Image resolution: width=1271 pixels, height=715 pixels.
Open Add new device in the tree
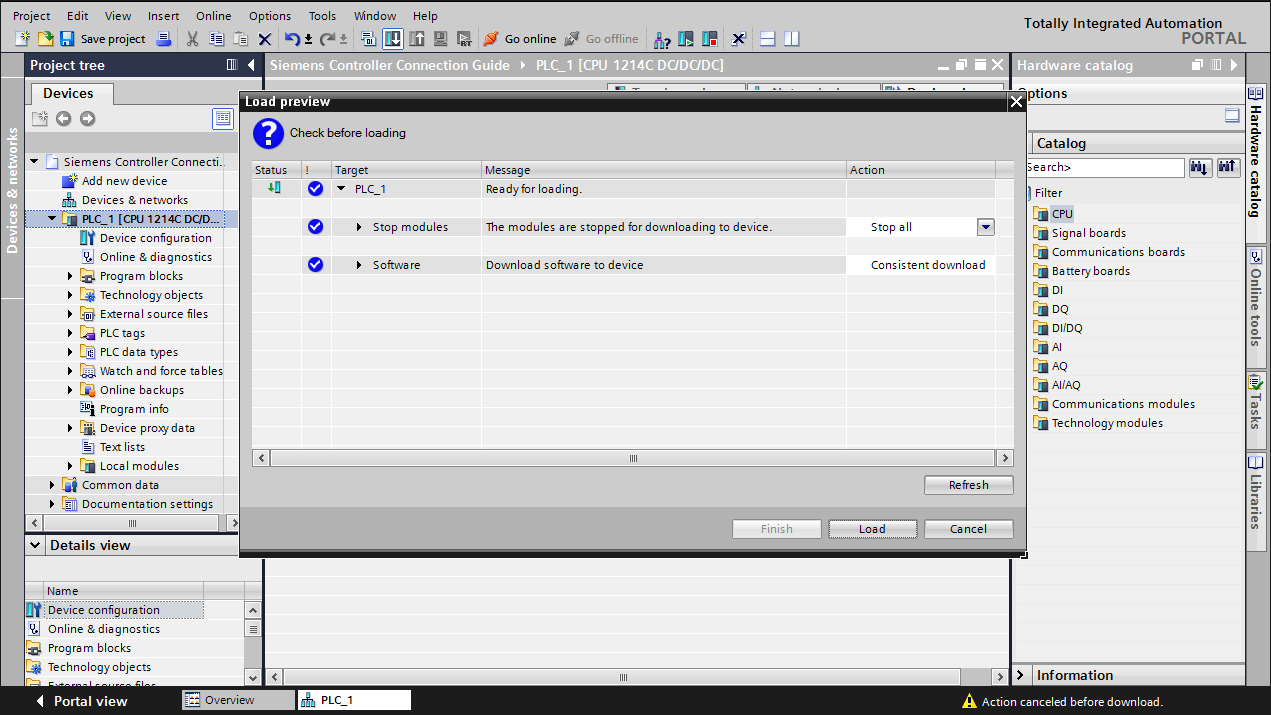click(x=124, y=181)
